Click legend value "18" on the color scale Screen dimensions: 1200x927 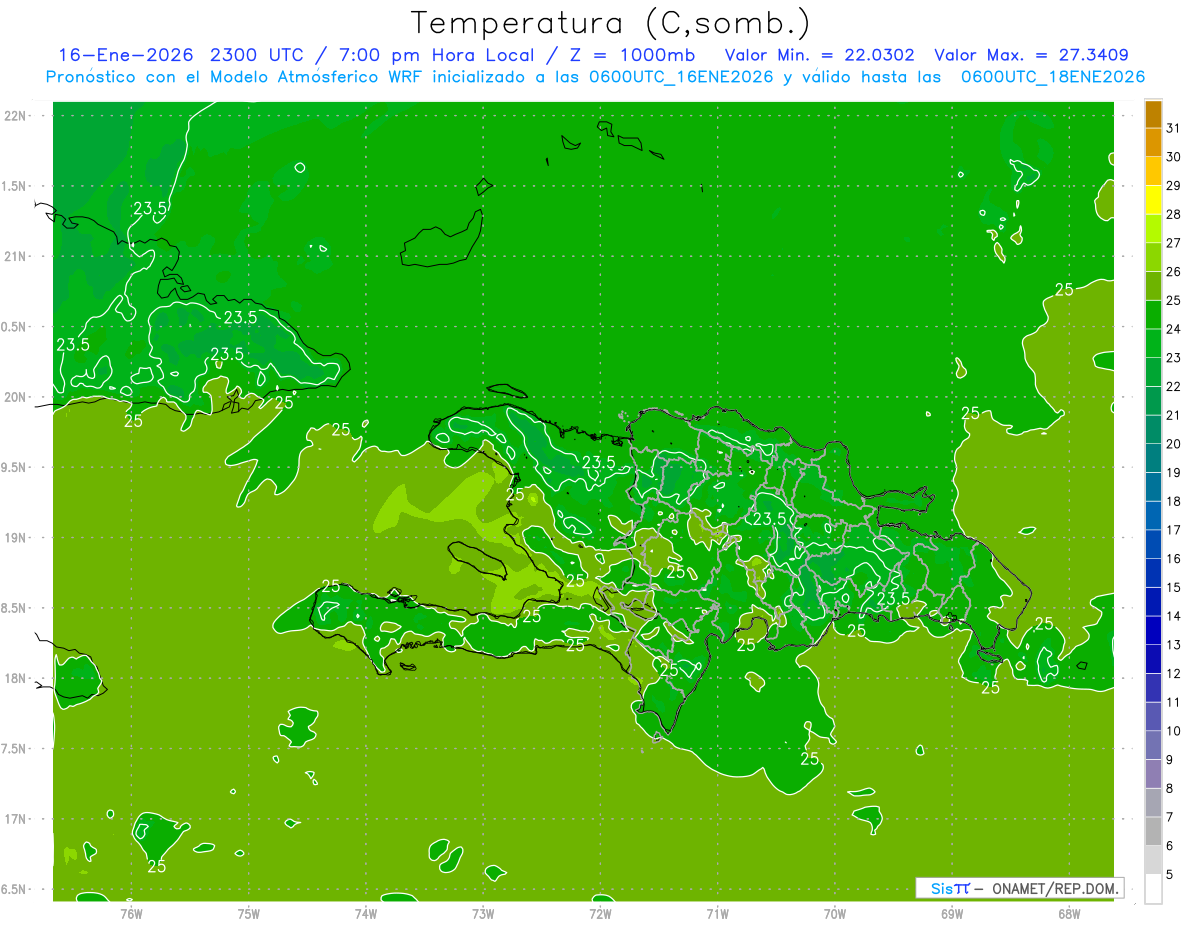[x=1174, y=502]
